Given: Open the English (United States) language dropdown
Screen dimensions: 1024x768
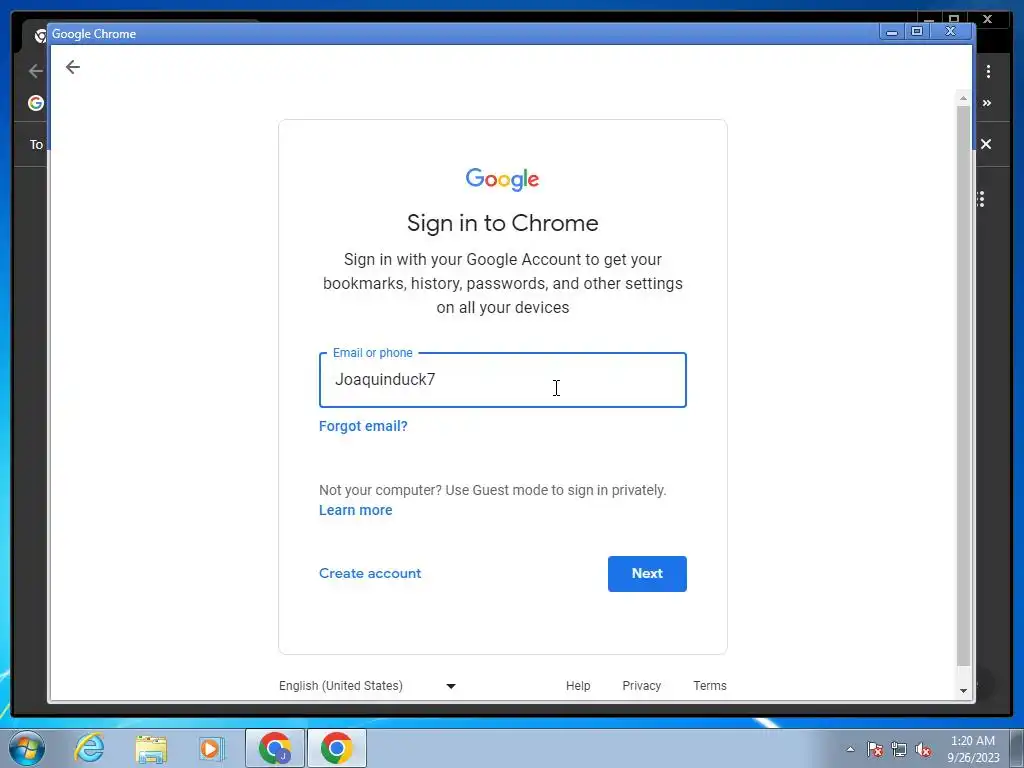Looking at the screenshot, I should tap(367, 686).
